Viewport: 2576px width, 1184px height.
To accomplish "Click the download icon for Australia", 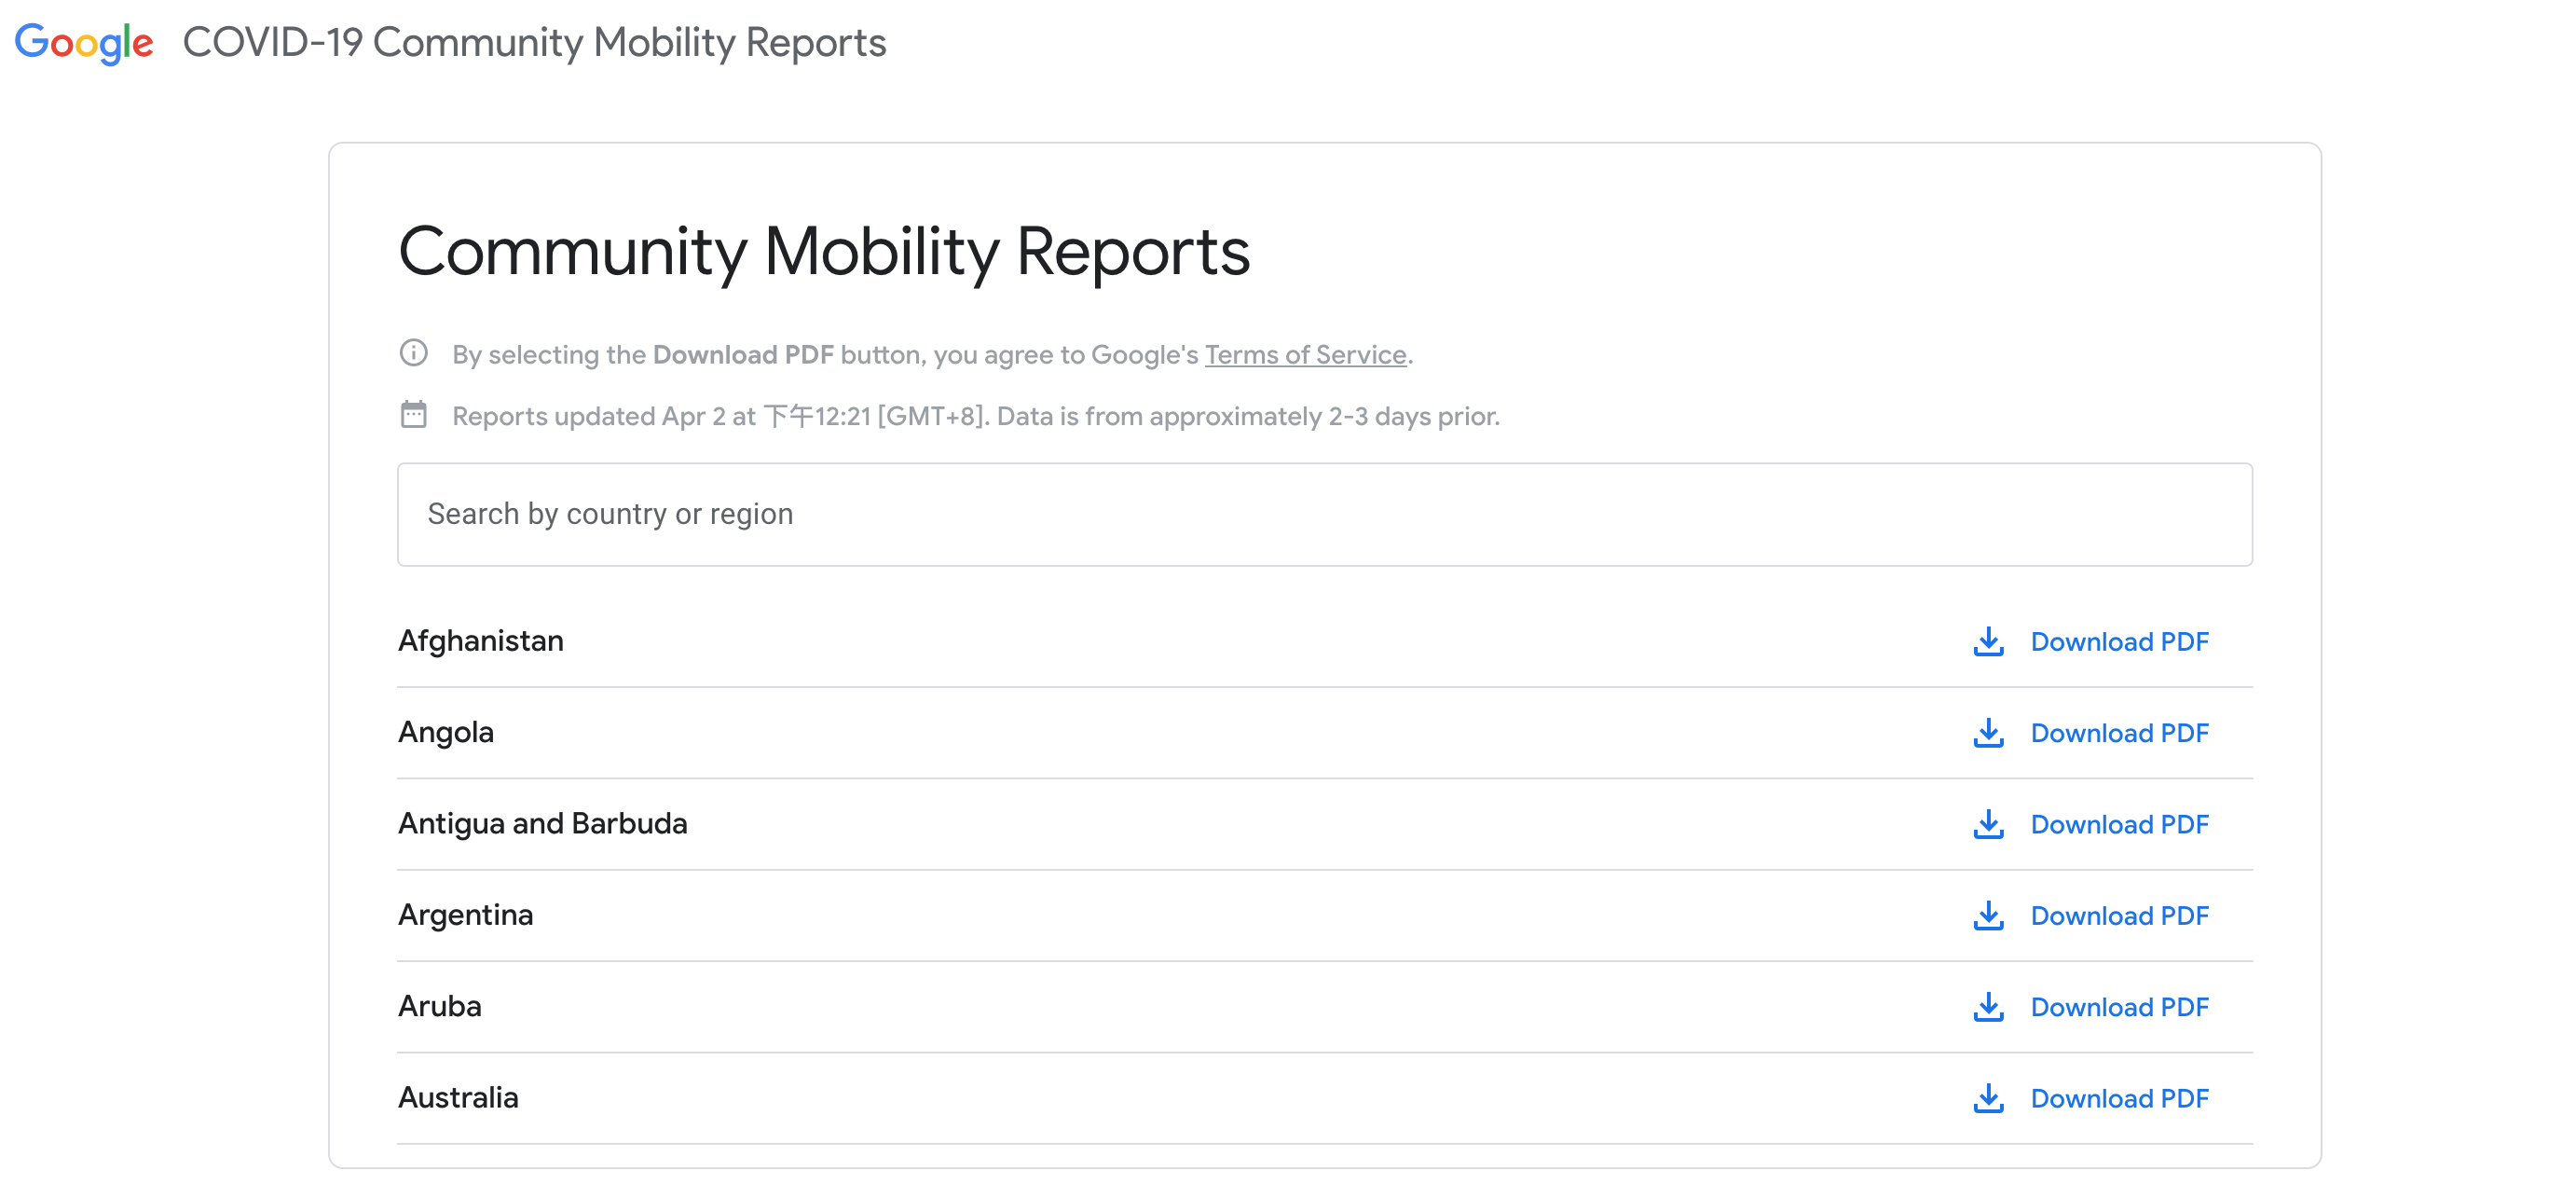I will click(1988, 1098).
